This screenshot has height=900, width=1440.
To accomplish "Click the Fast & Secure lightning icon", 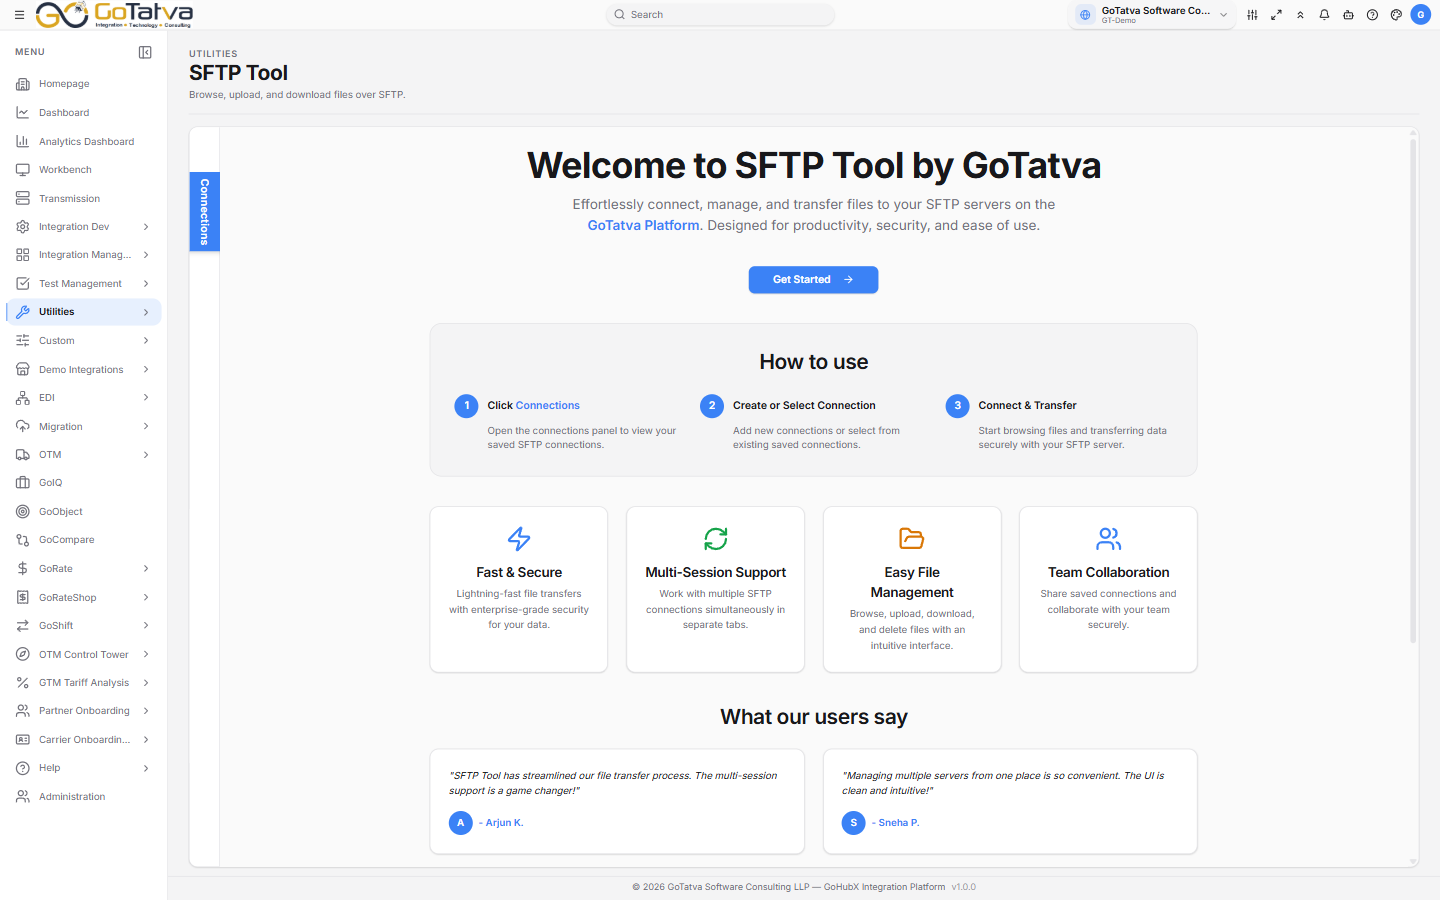I will [x=519, y=539].
